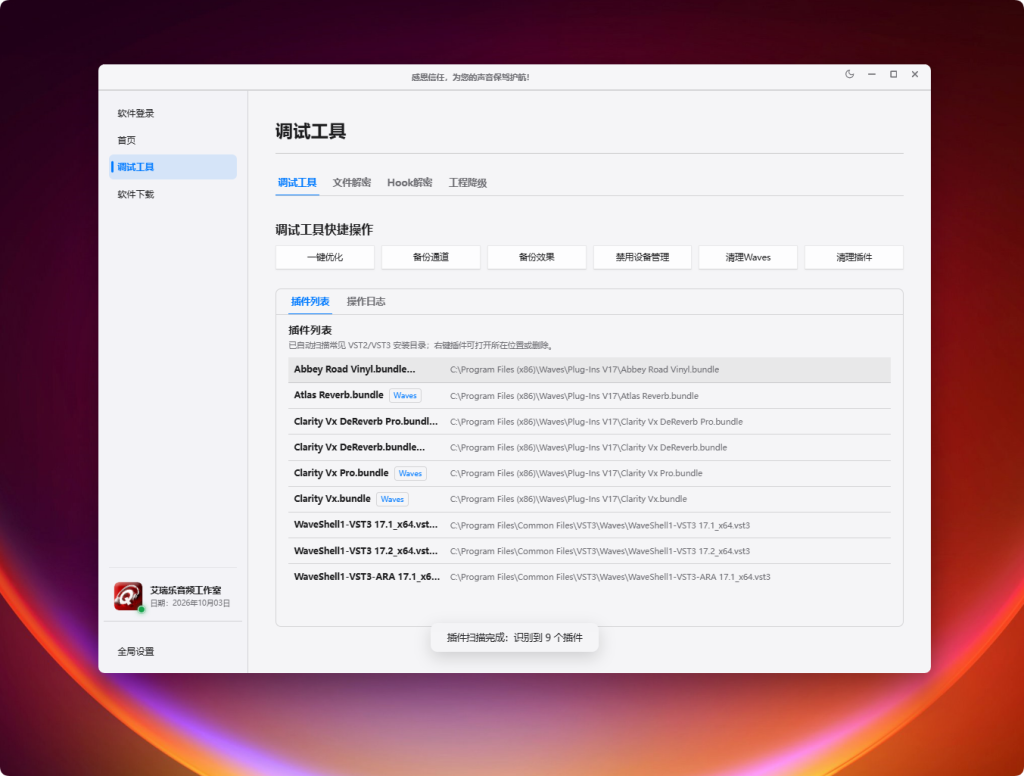Select the Clarity Vx DeReverb.bundle... plugin name

pyautogui.click(x=359, y=447)
